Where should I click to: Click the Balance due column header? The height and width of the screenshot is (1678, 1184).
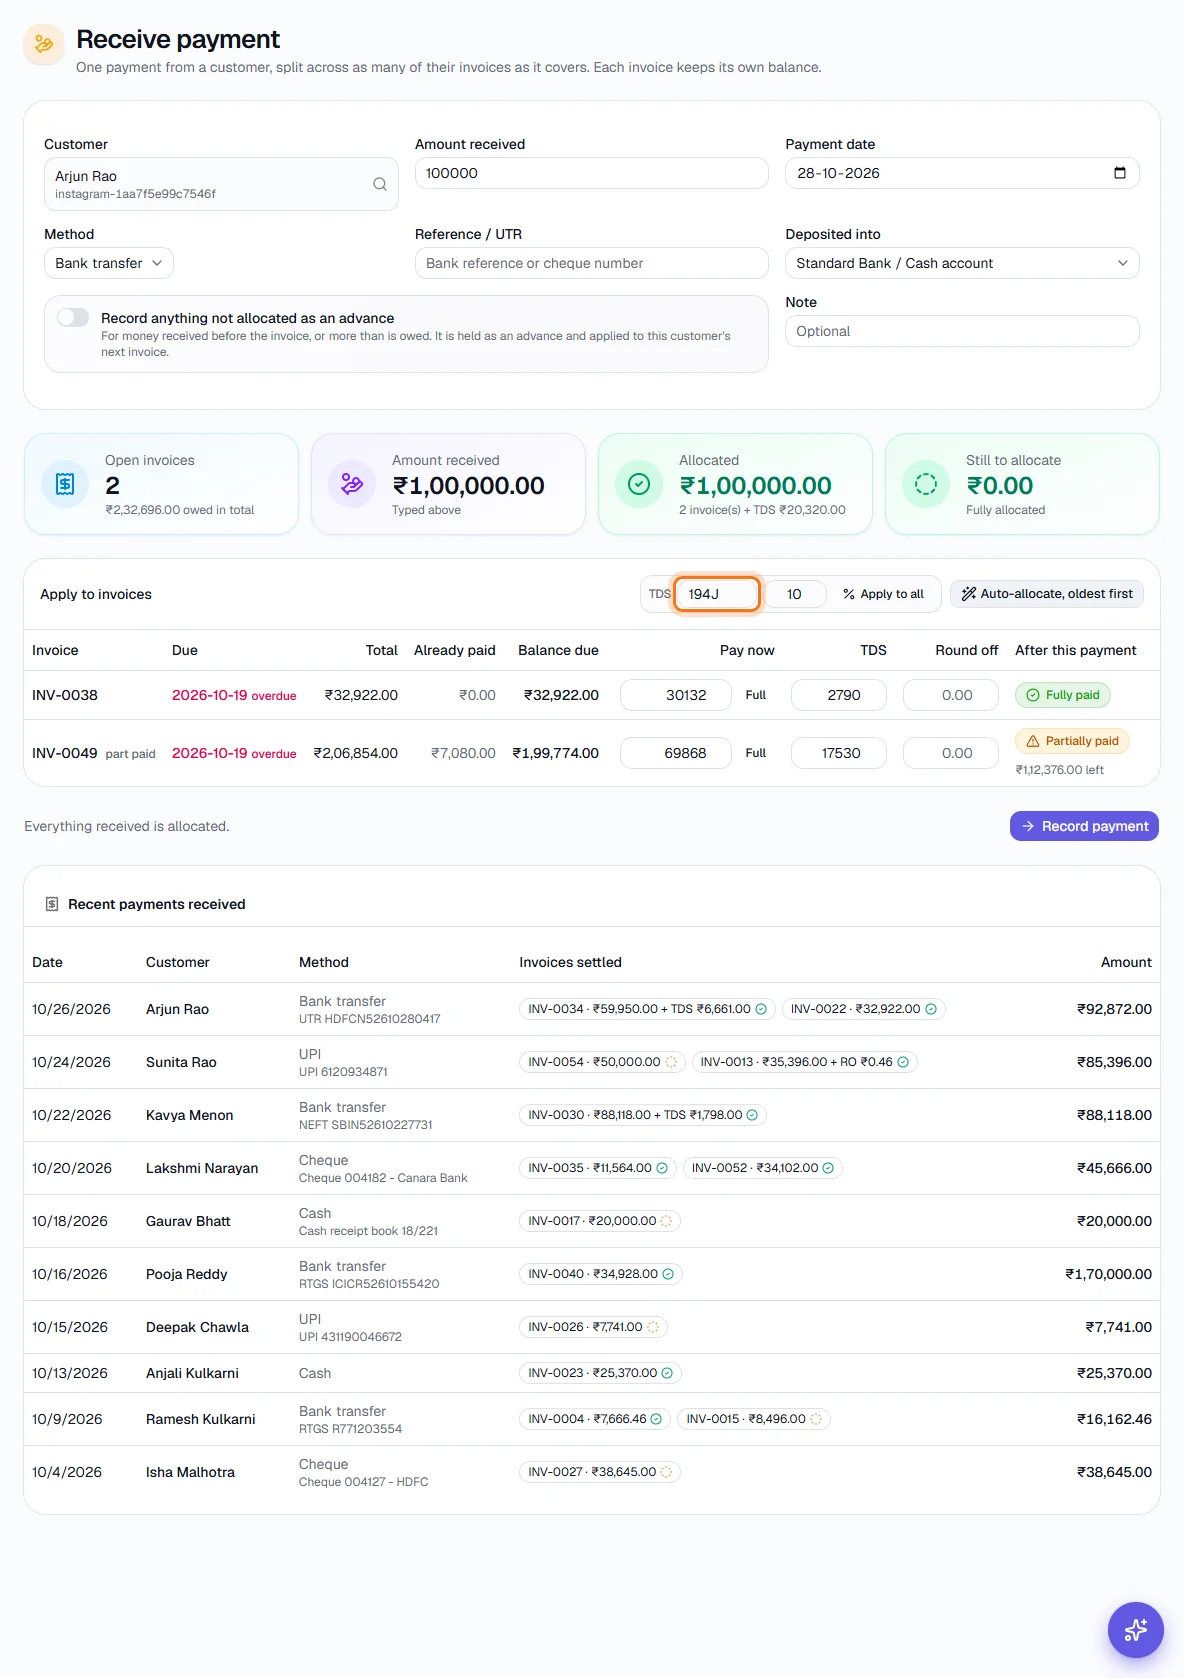(x=558, y=650)
